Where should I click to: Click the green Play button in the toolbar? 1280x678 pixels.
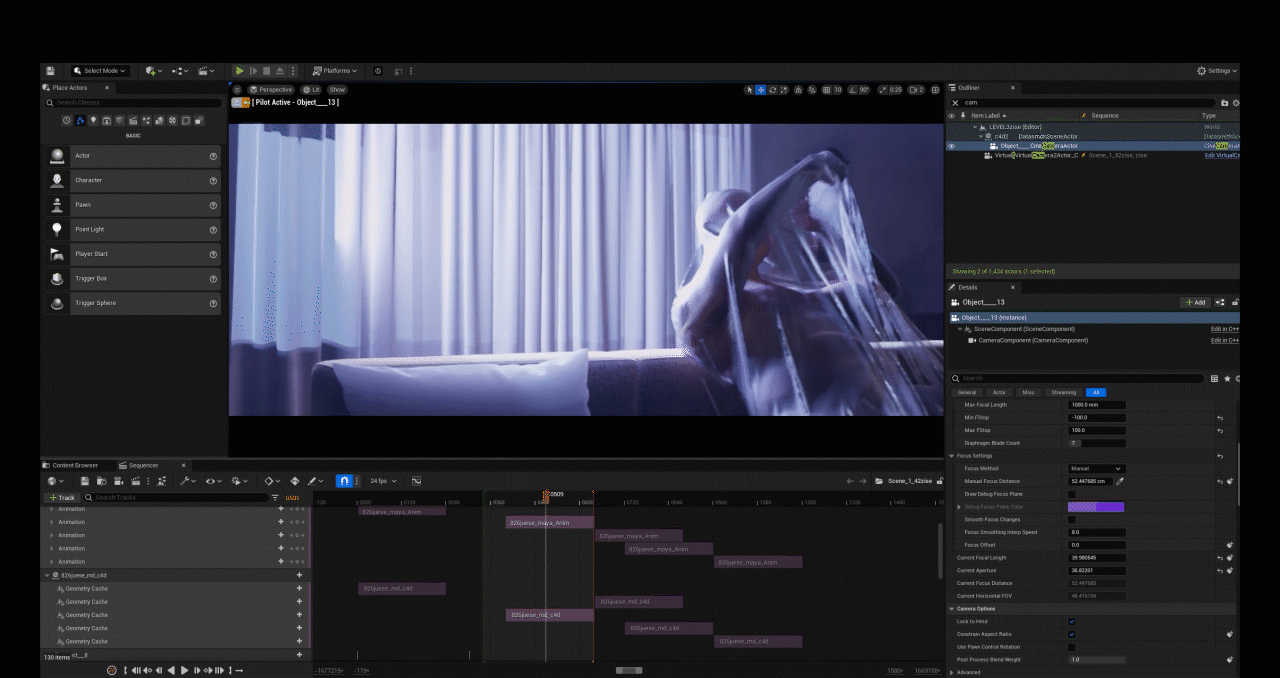[239, 71]
